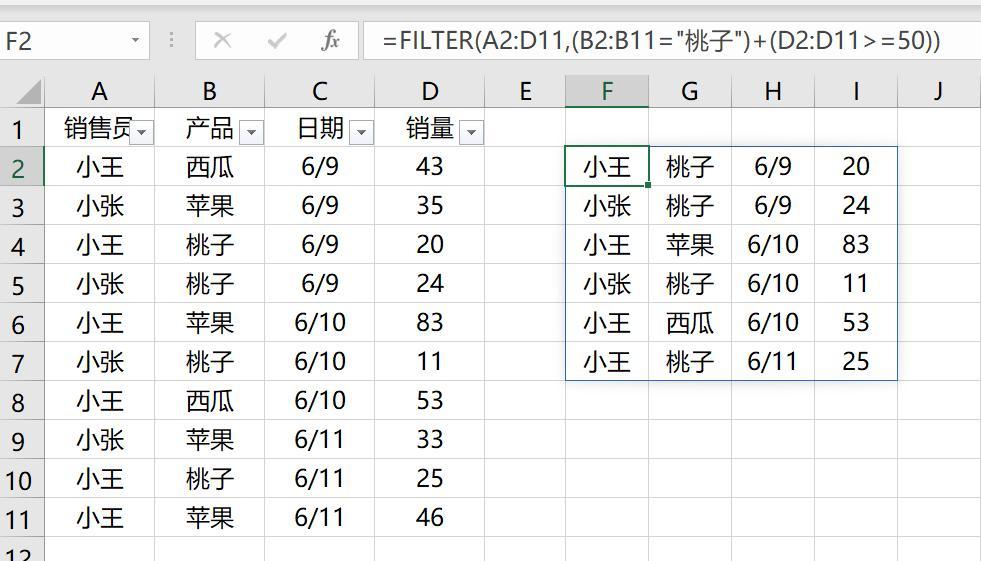Select cell I4 with value 83
This screenshot has width=981, height=561.
pyautogui.click(x=856, y=245)
